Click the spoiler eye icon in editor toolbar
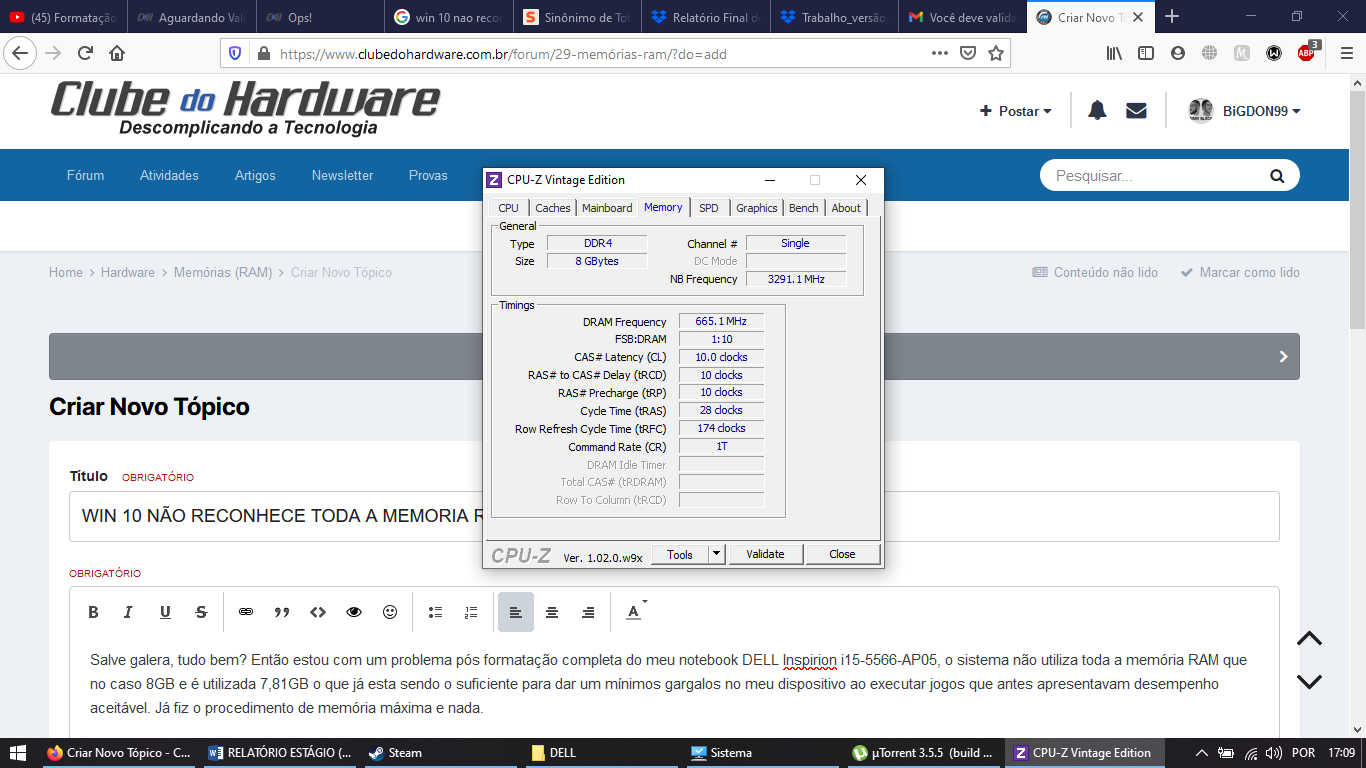This screenshot has height=768, width=1366. tap(354, 612)
